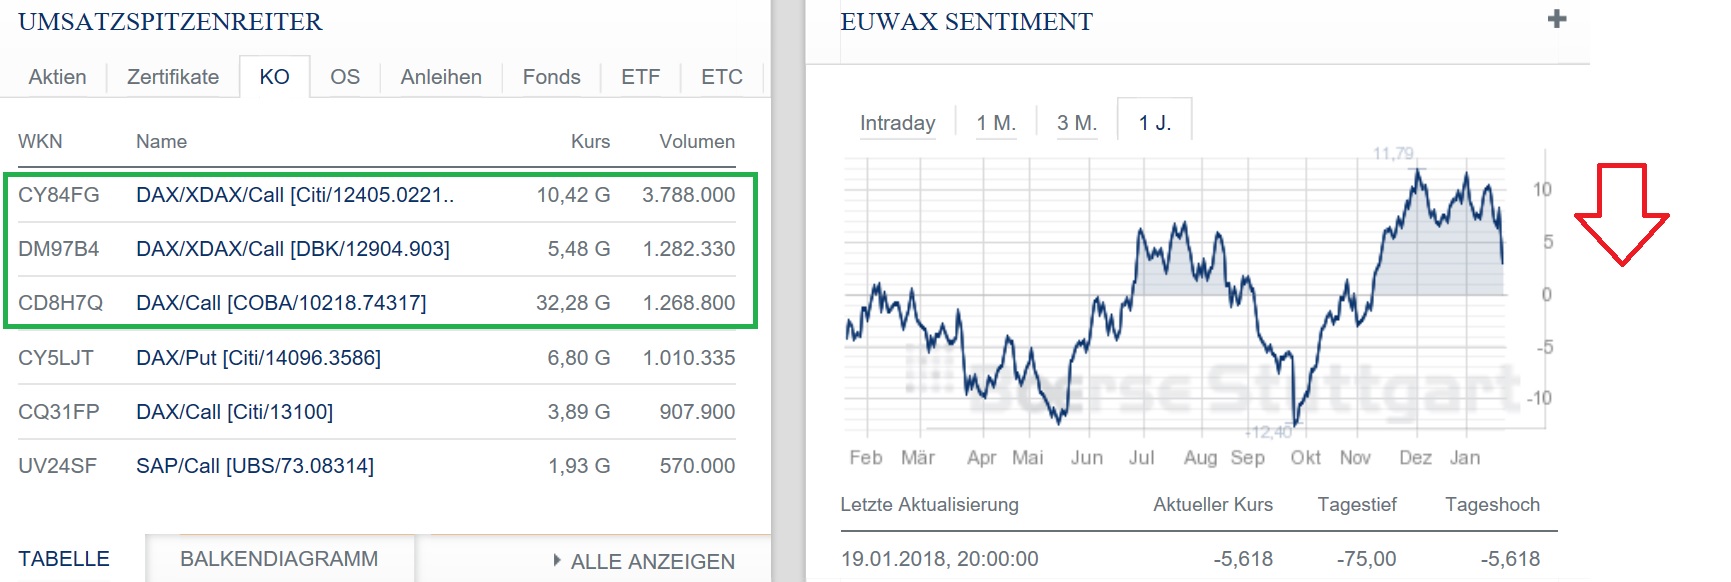
Task: Switch to BALKENDIAGRAMM view
Action: 280,559
